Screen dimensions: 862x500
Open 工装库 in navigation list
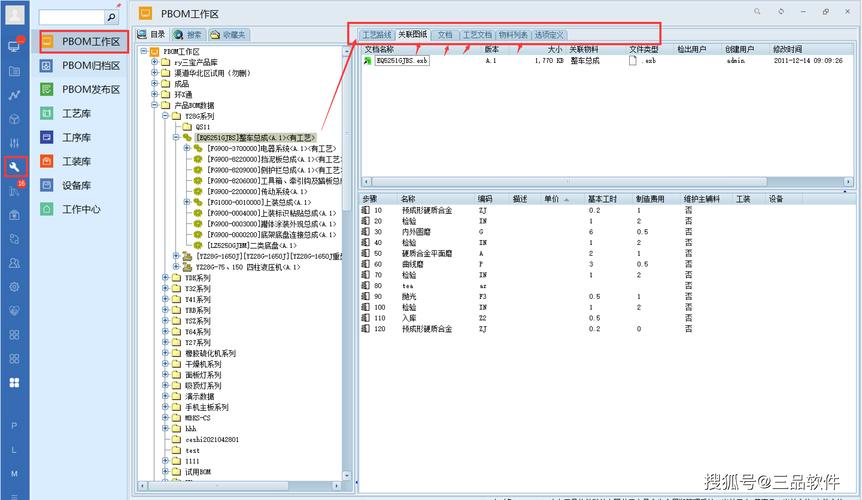65,162
